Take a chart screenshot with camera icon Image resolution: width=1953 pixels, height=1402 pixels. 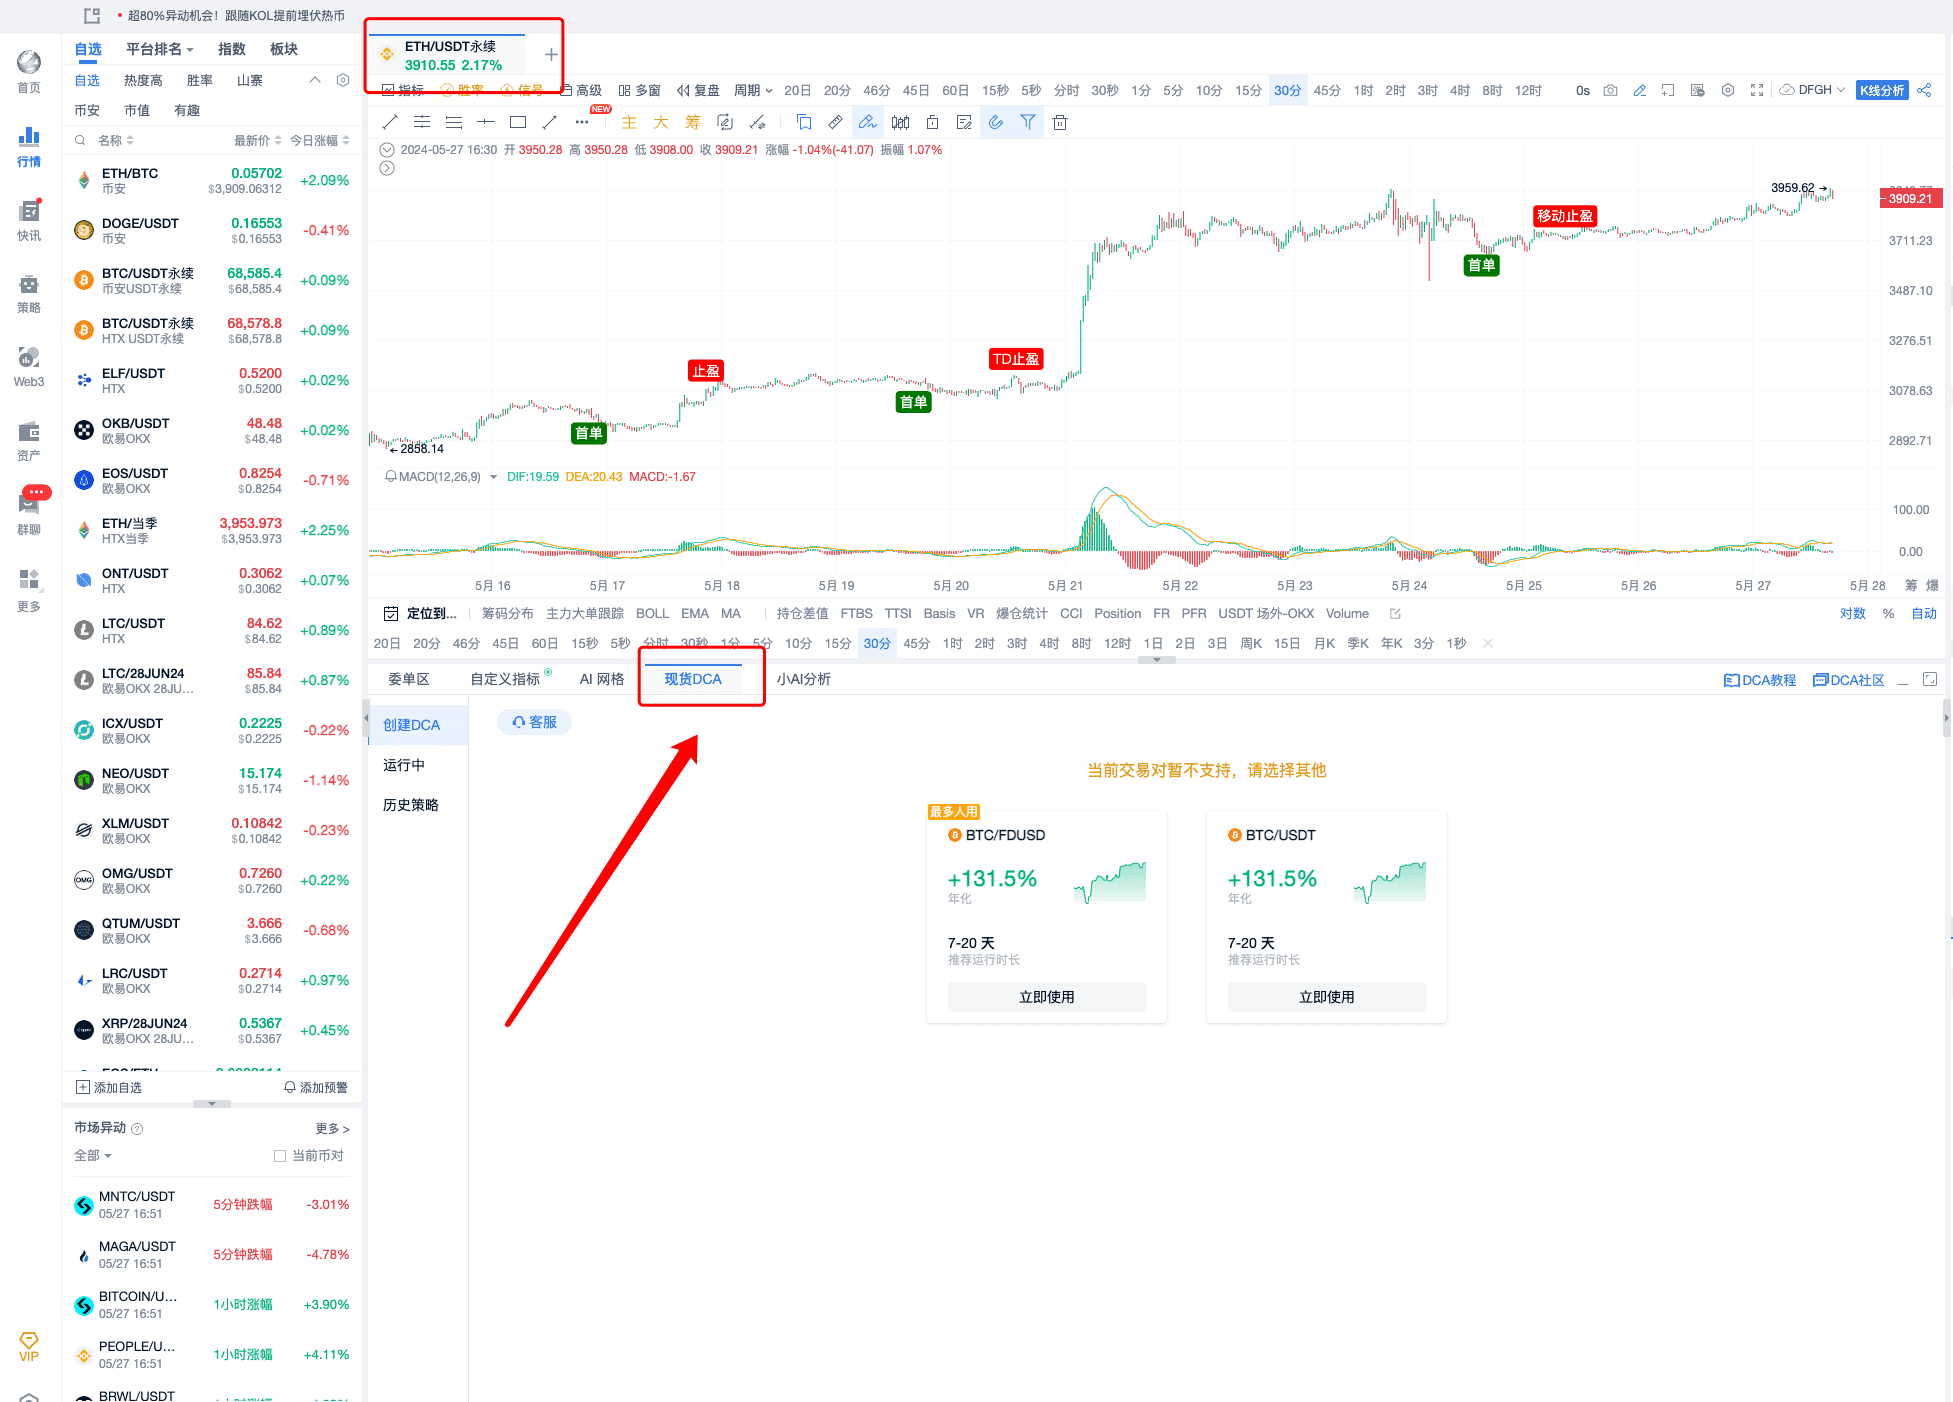[1610, 90]
